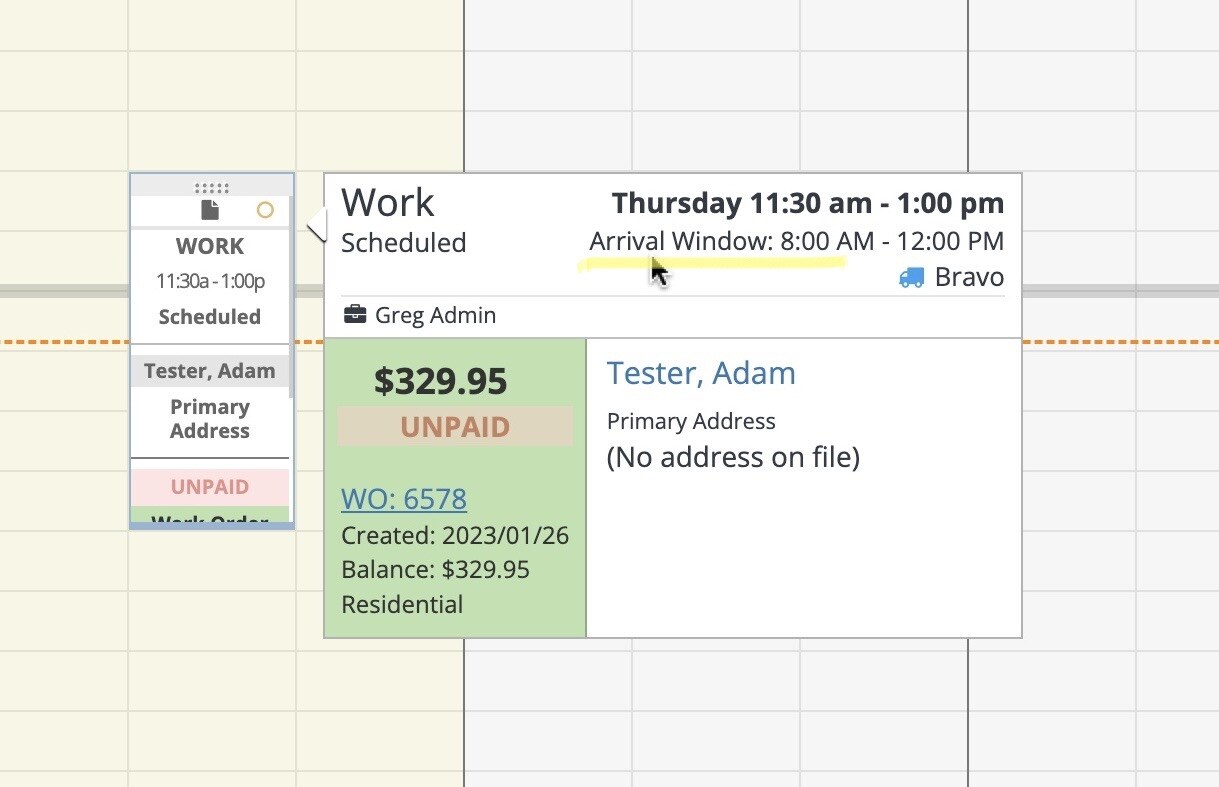Click the green Work Order strip on the card
Viewport: 1219px width, 787px height.
[x=210, y=517]
